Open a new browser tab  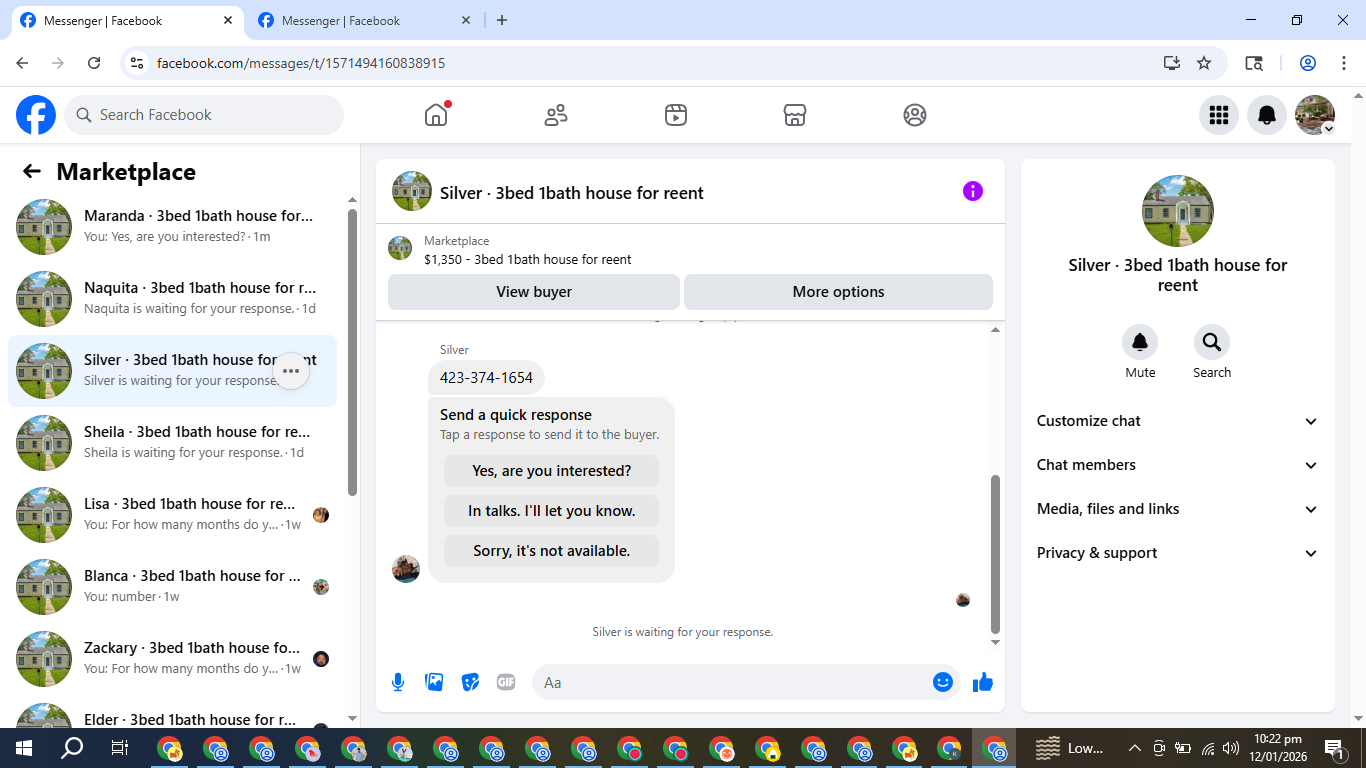pos(502,21)
